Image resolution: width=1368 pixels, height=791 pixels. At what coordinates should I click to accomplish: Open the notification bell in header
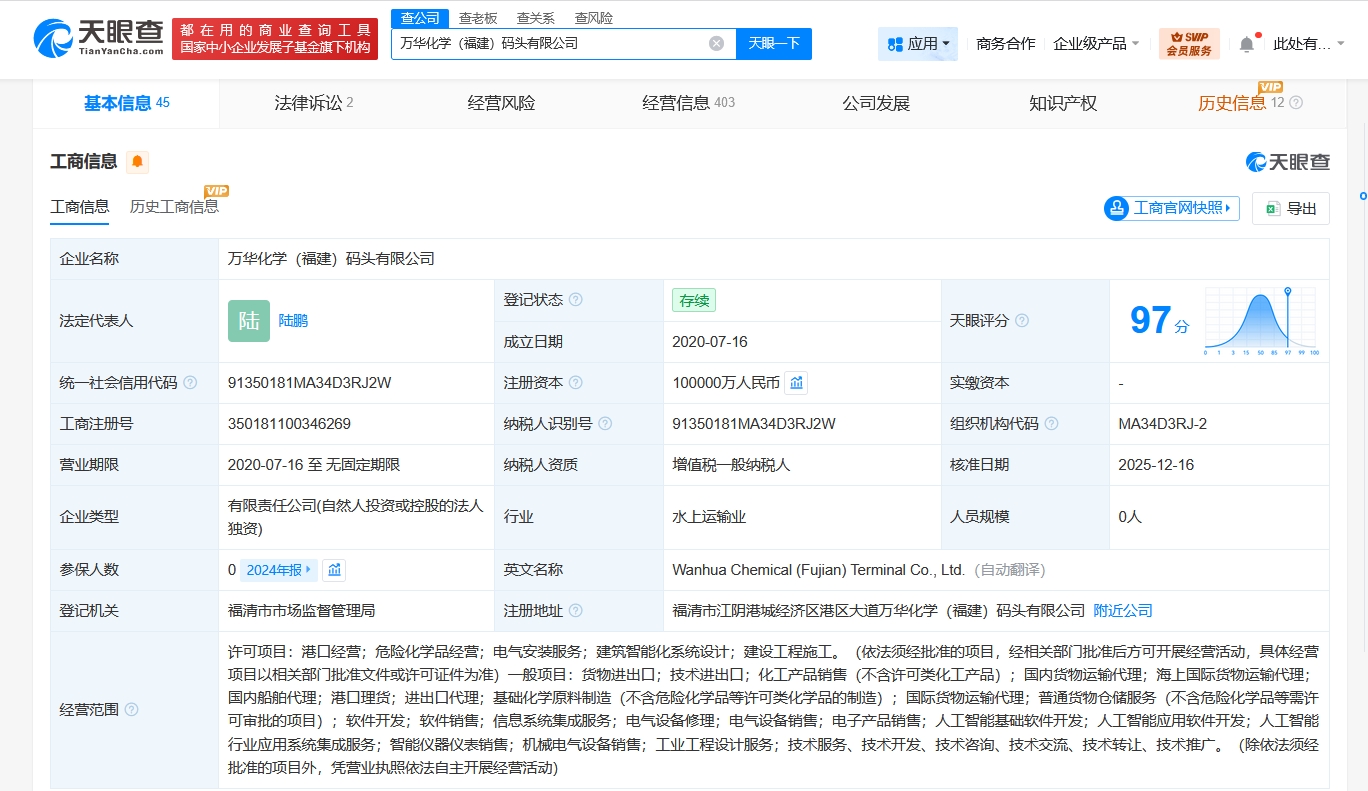pos(1246,44)
